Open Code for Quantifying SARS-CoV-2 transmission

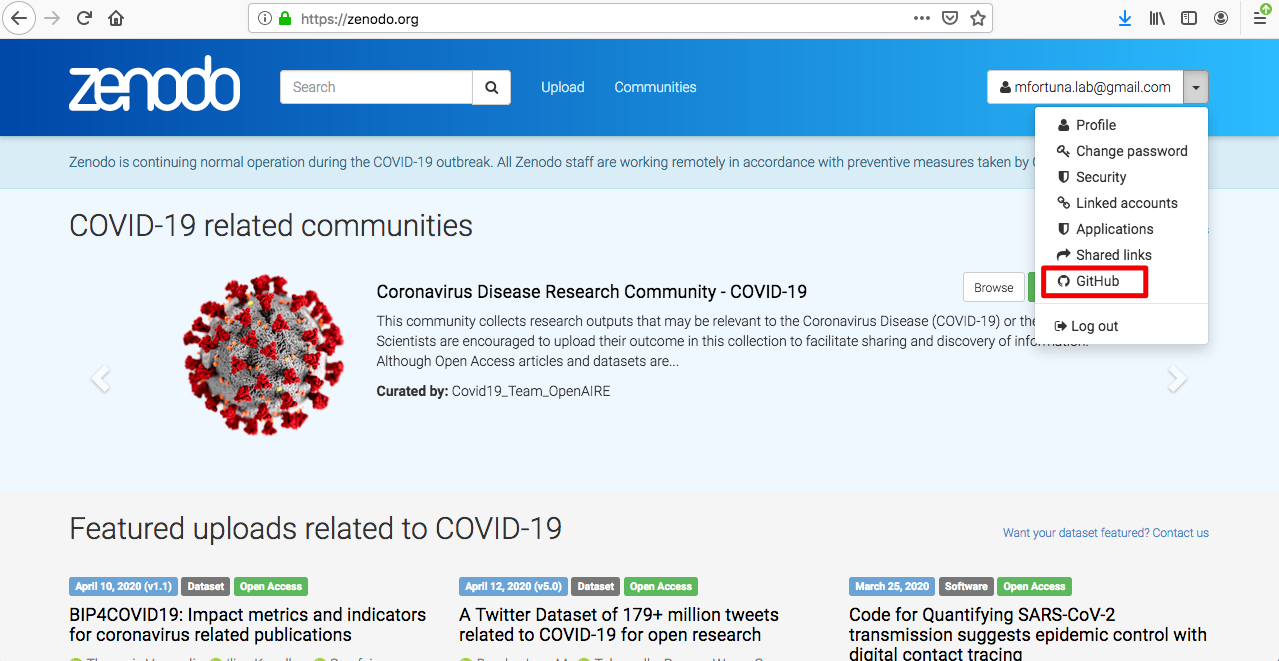click(1028, 634)
